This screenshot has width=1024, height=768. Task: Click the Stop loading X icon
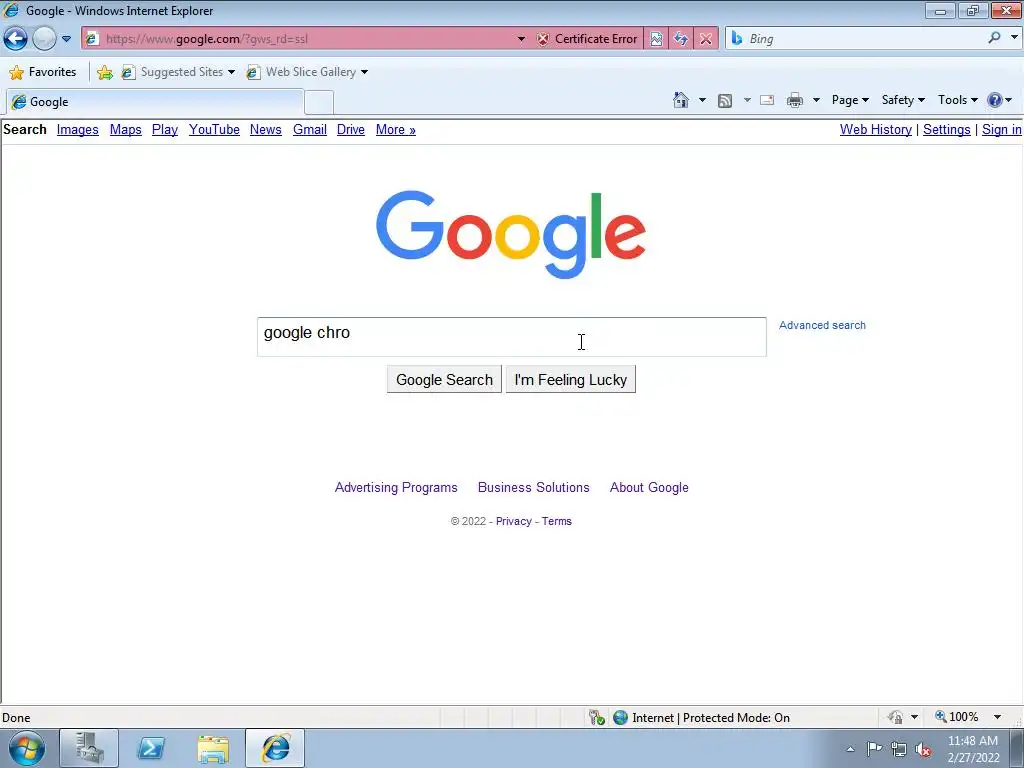point(706,39)
